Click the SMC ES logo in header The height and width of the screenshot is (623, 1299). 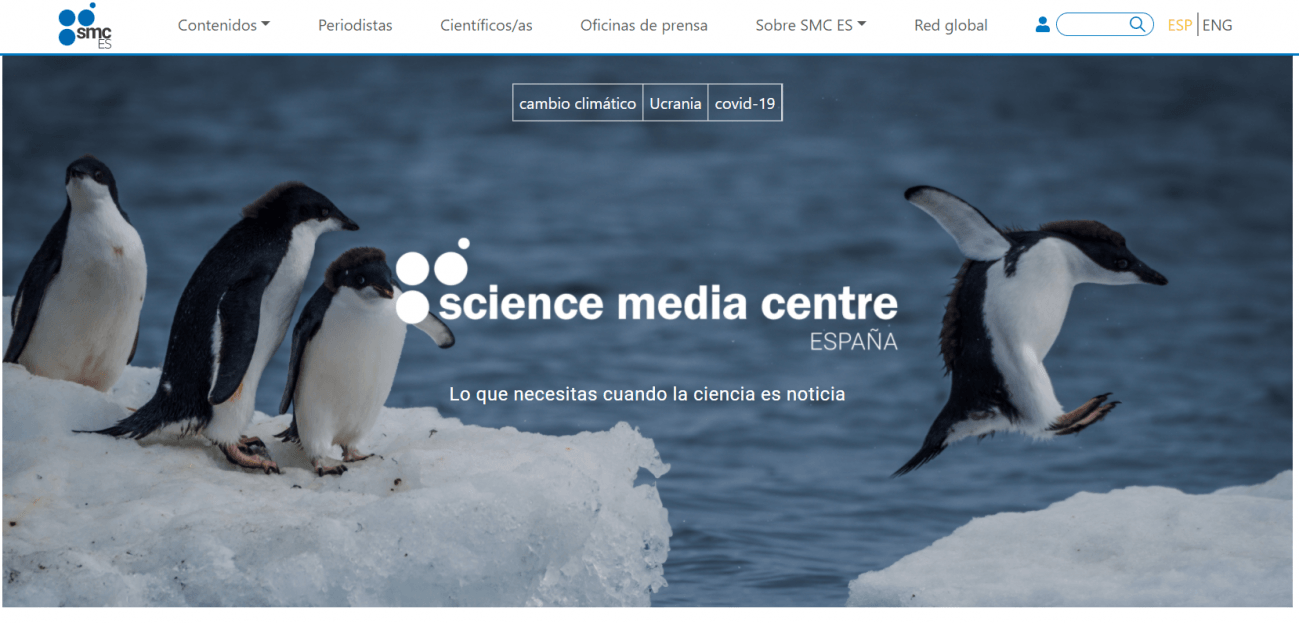(x=85, y=25)
